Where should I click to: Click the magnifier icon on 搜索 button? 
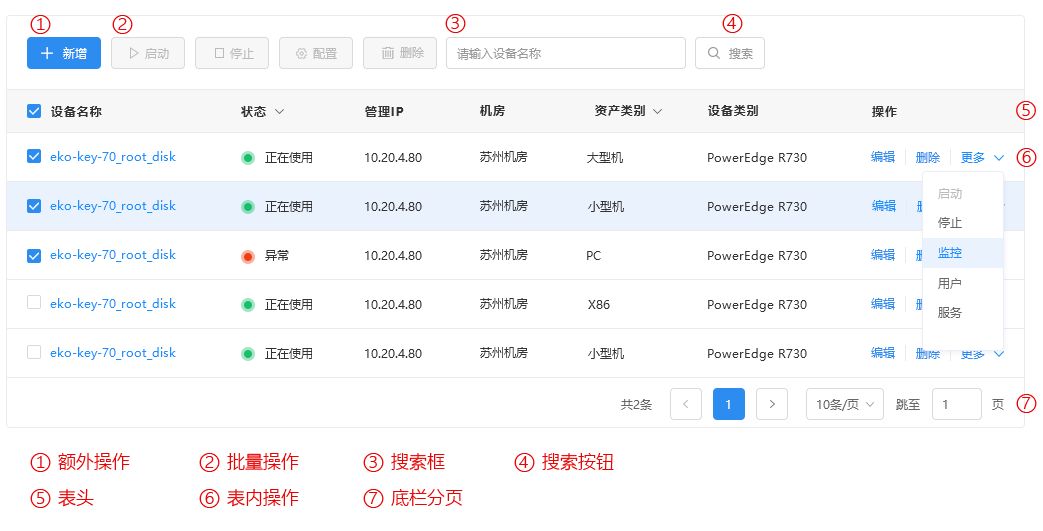coord(714,53)
